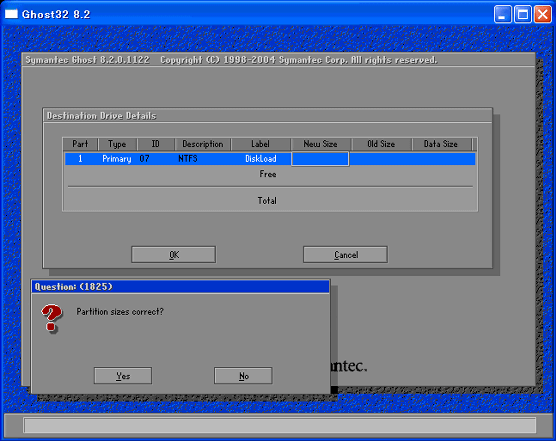Close the Ghost32 8.2 window
The image size is (556, 441).
point(543,14)
